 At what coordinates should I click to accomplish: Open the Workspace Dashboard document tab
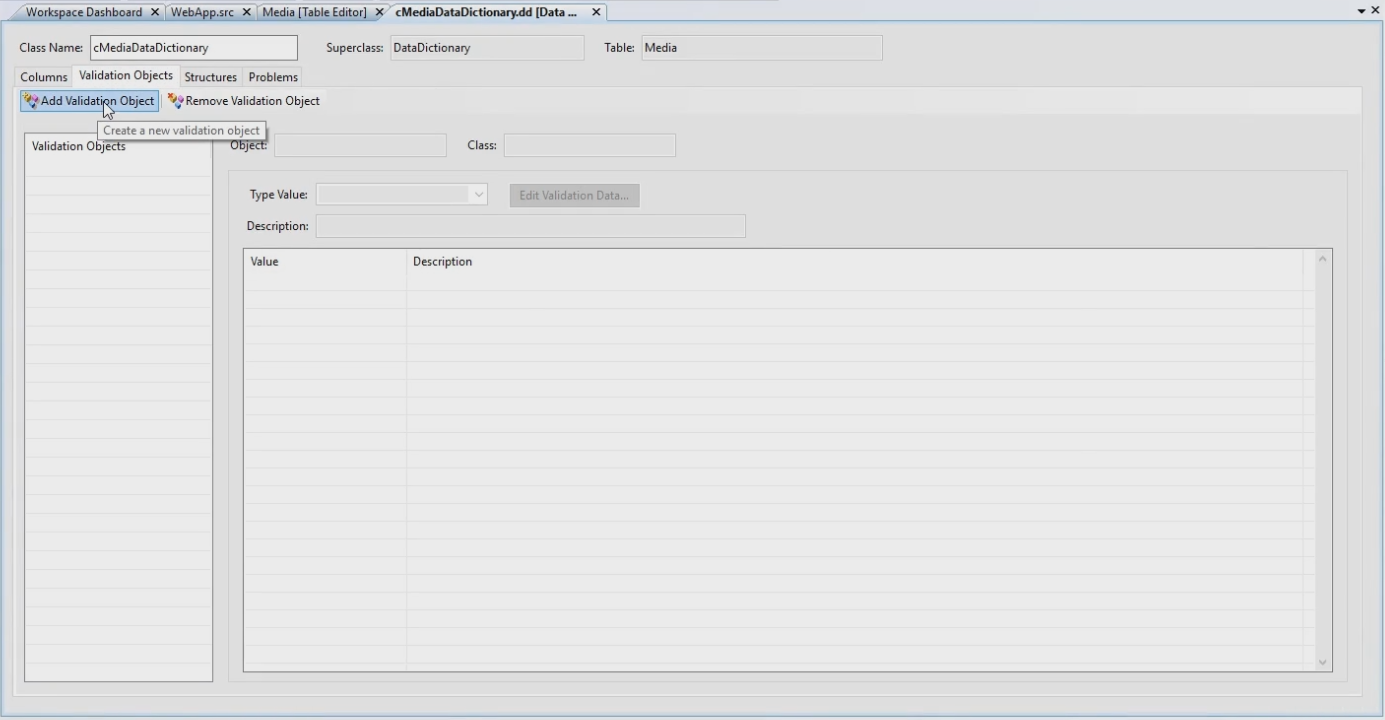[x=84, y=12]
